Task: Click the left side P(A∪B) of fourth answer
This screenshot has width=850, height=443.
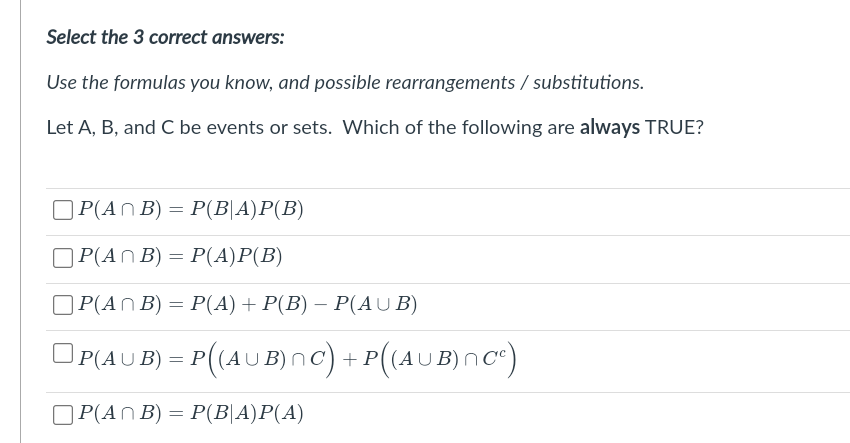Action: pyautogui.click(x=120, y=358)
